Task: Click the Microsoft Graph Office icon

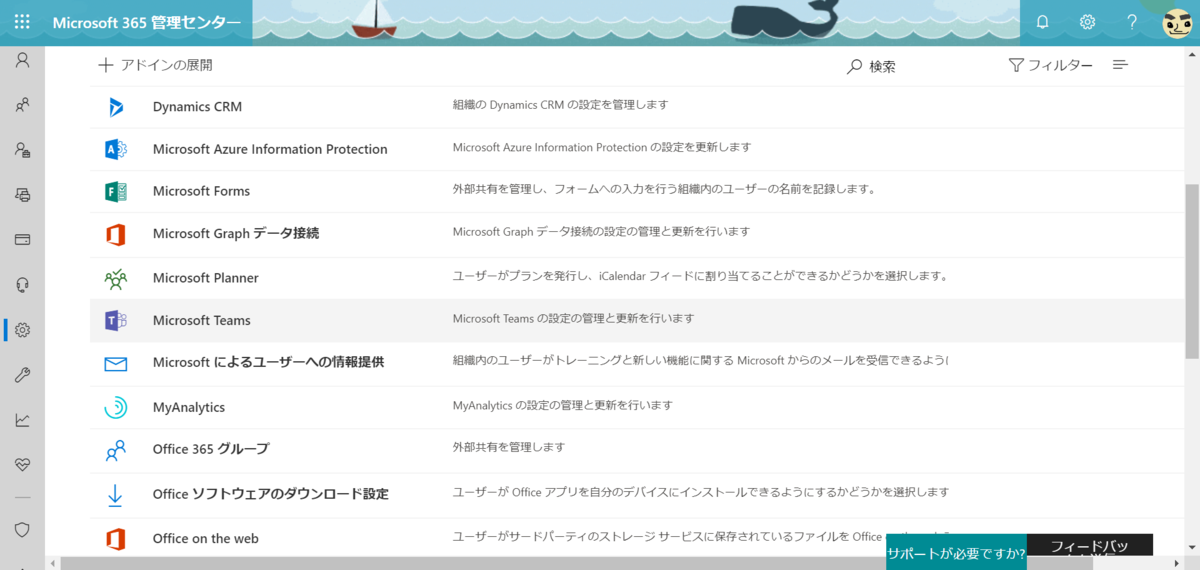Action: pyautogui.click(x=116, y=234)
